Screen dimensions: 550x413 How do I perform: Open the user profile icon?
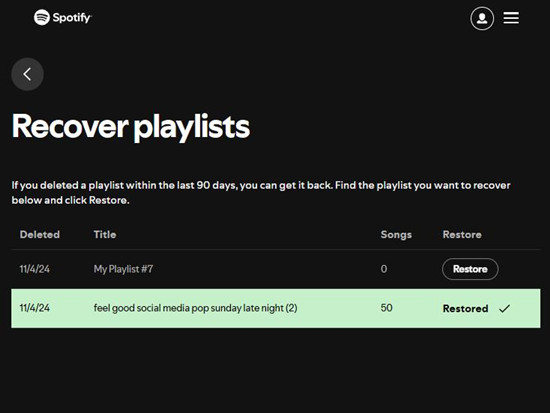tap(482, 18)
